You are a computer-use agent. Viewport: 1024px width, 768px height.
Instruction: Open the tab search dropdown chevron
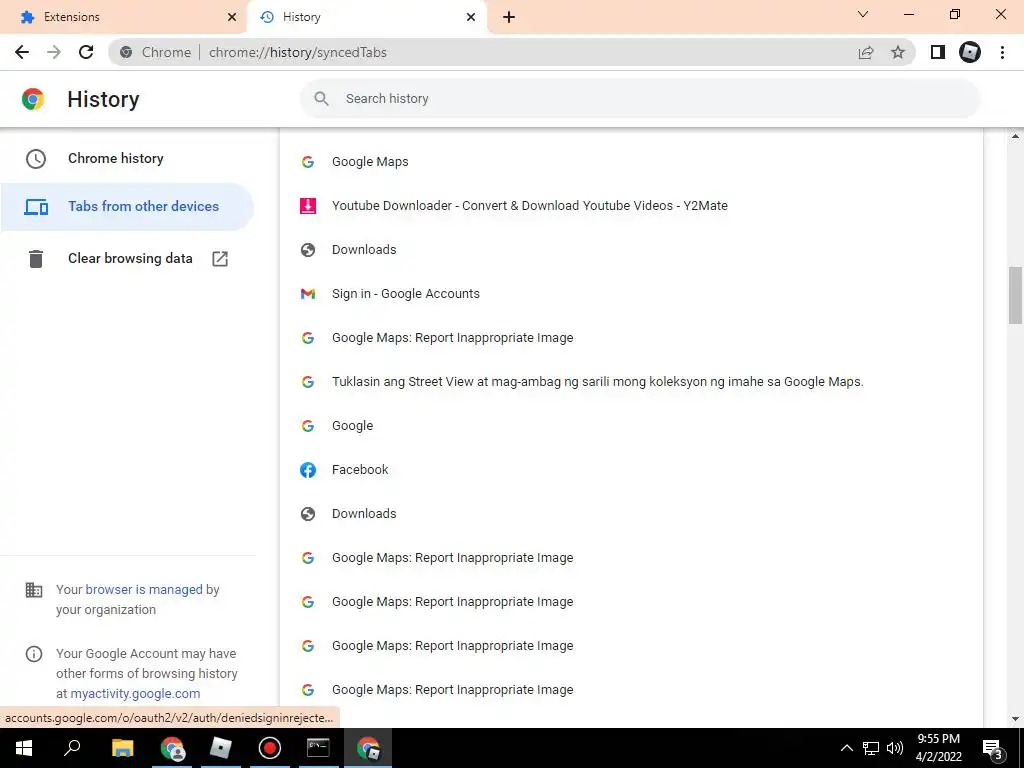(863, 14)
